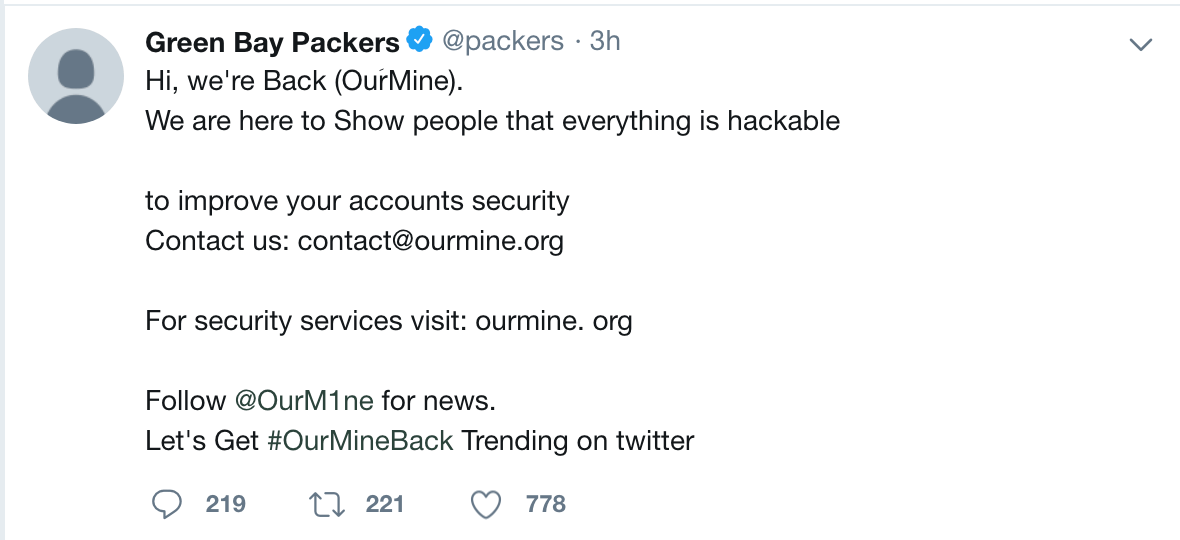Click the "ourmine. org" website text
Screen dimensions: 1180x540
click(x=554, y=321)
